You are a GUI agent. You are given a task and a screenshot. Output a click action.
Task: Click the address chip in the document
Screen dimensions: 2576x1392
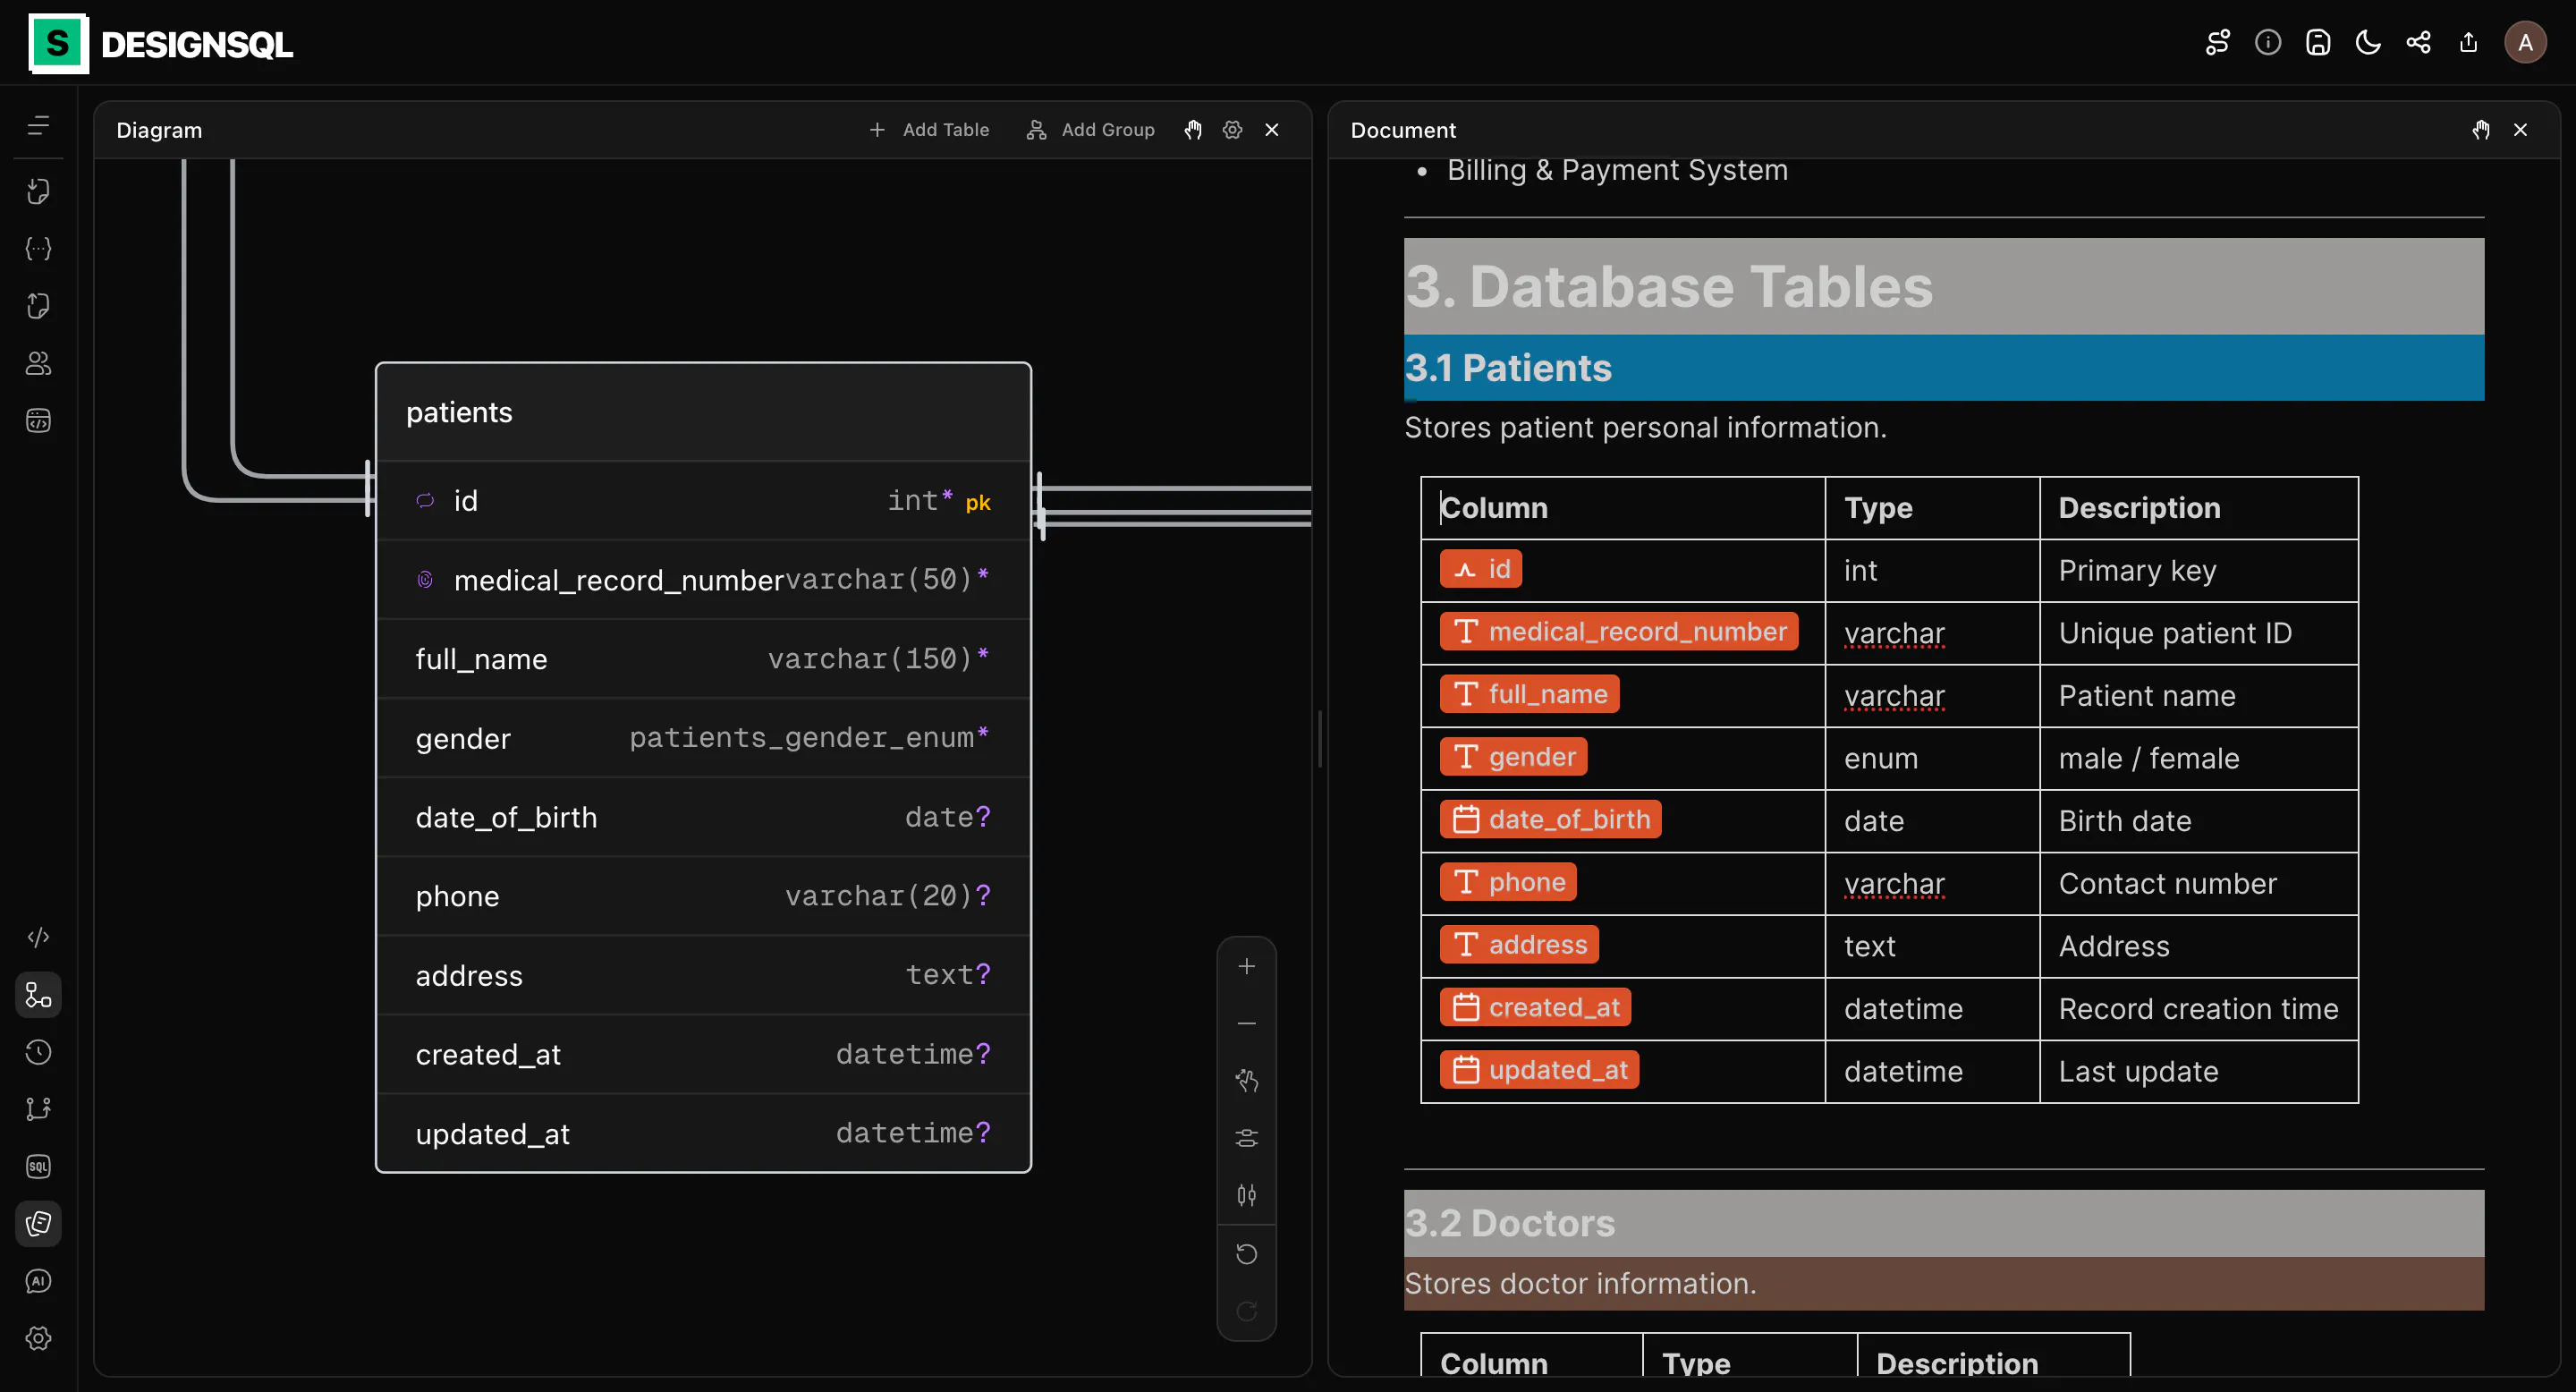(x=1519, y=944)
